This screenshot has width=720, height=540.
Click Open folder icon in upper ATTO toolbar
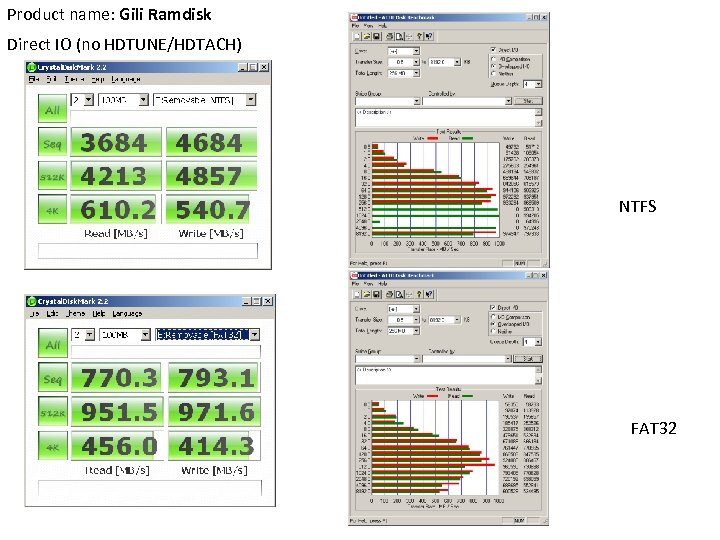367,36
